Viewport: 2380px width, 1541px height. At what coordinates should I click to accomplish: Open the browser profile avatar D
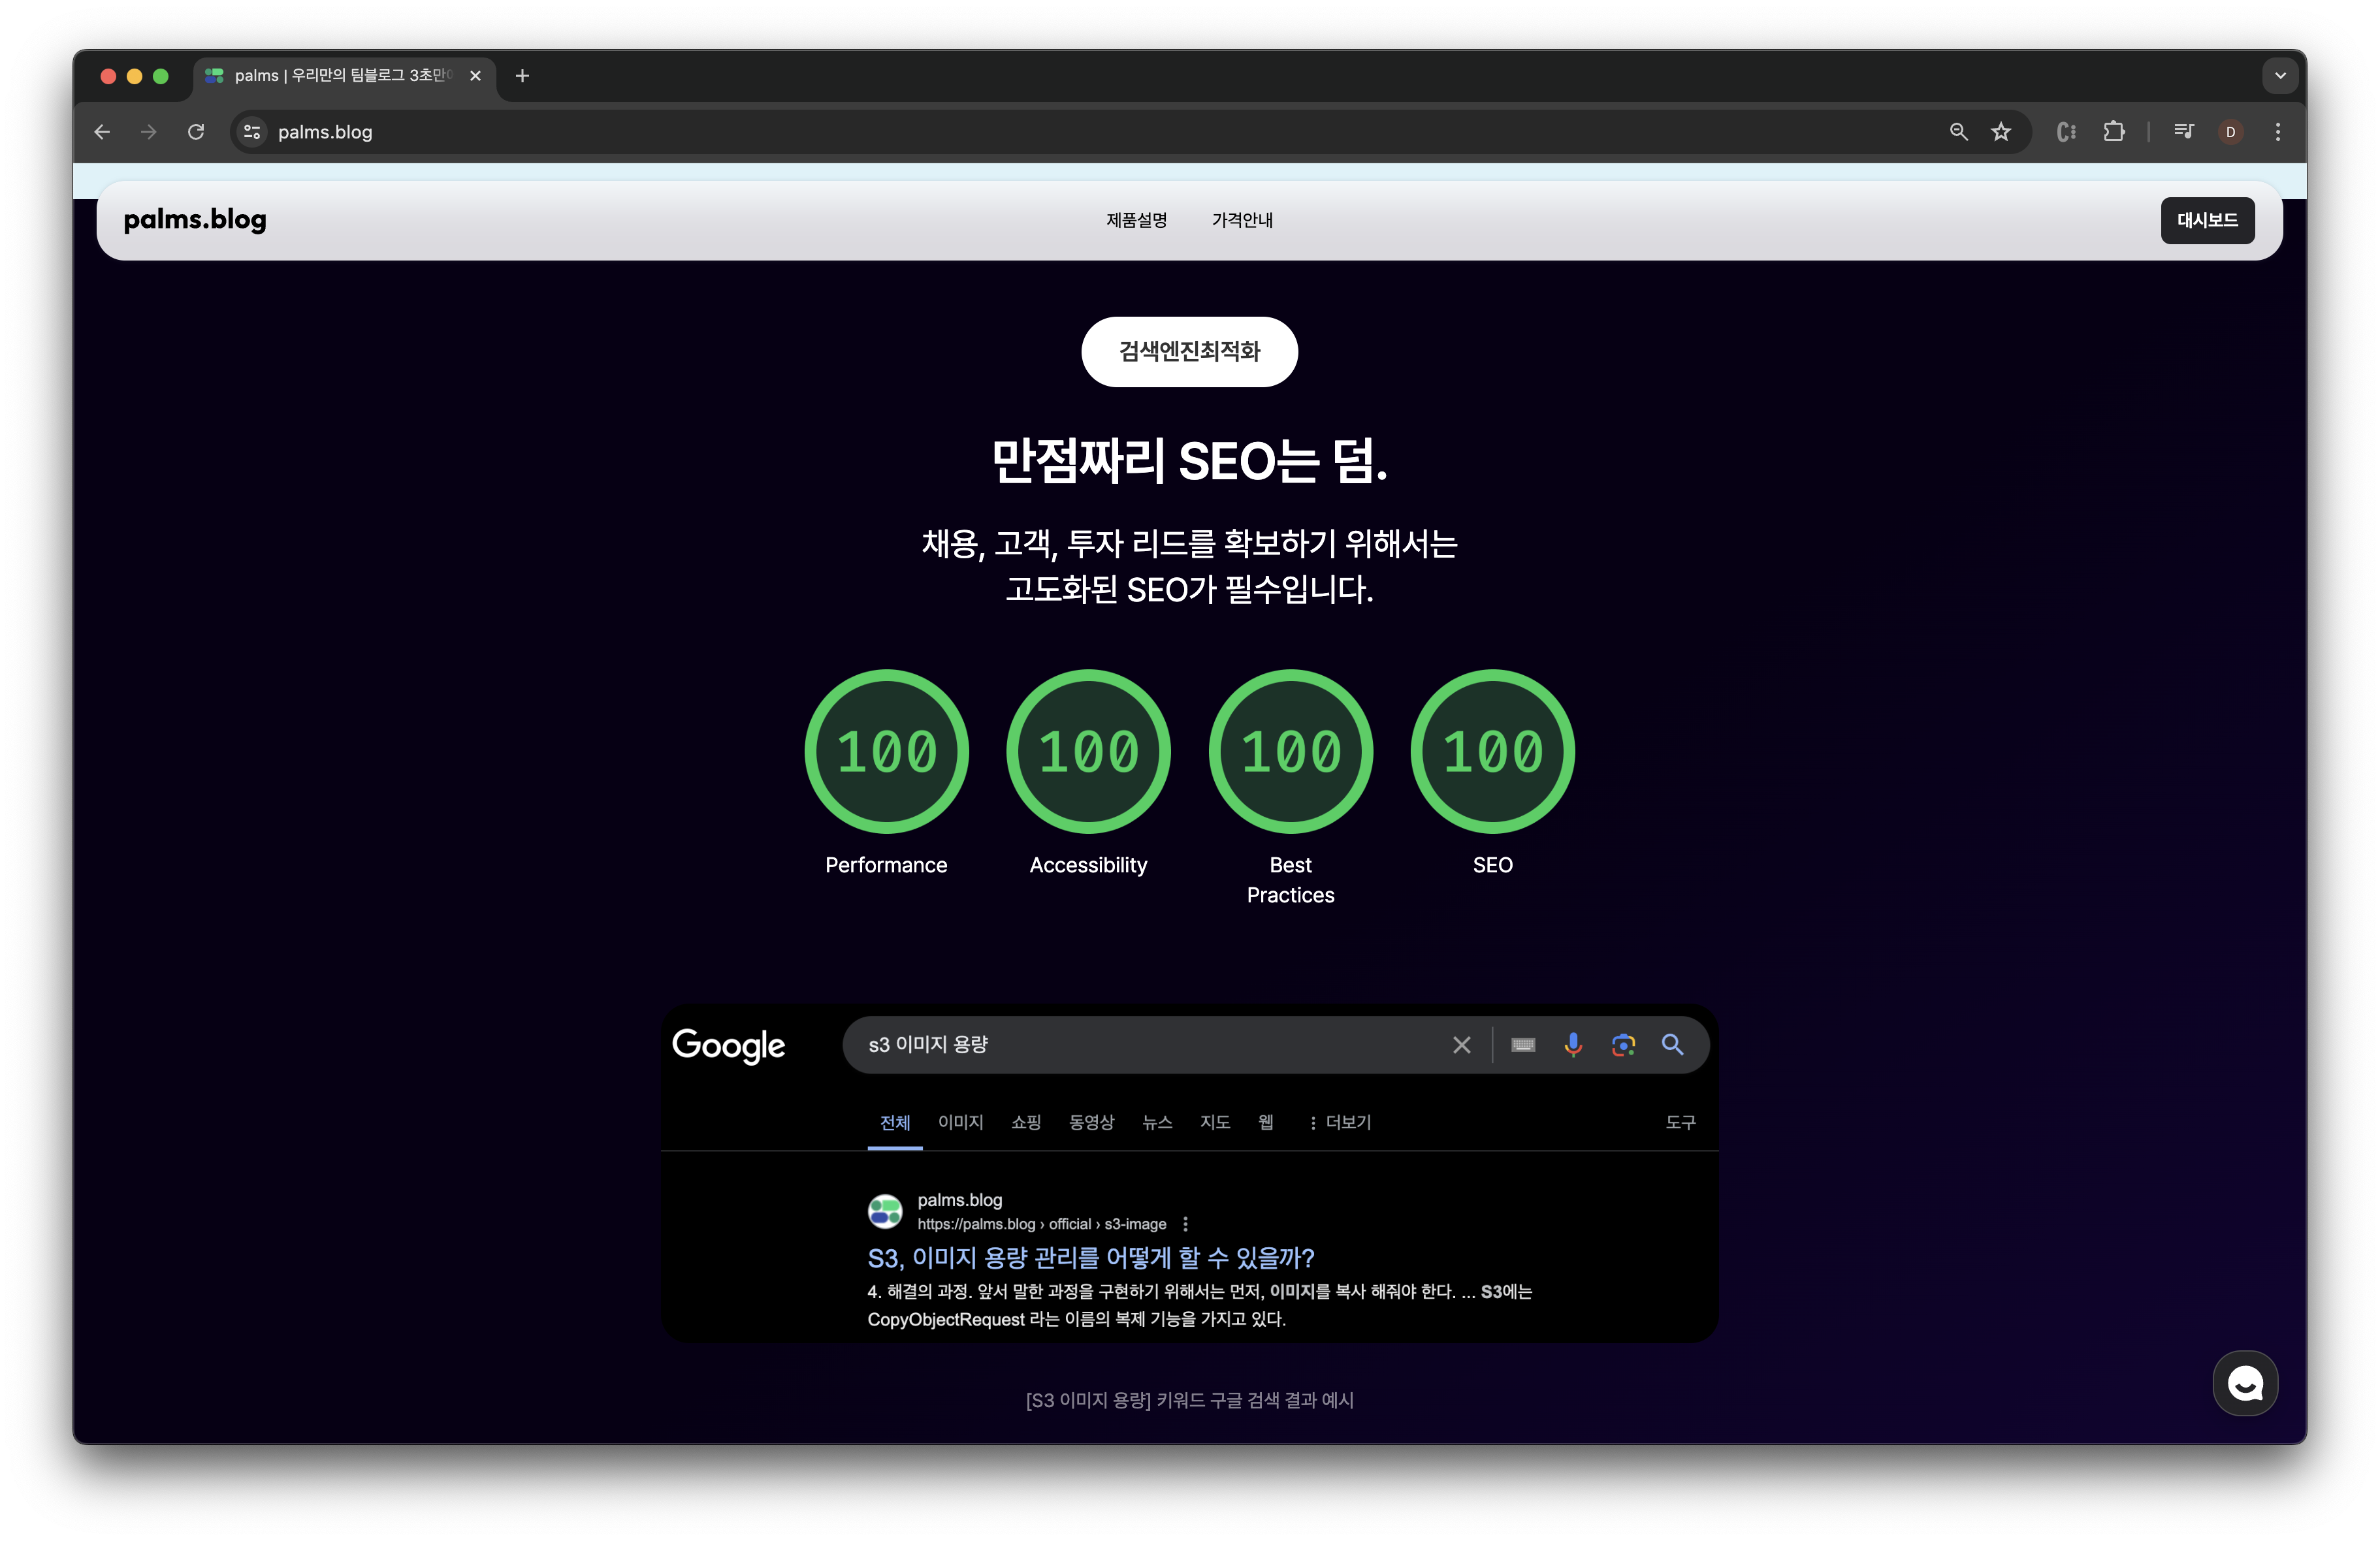2230,131
